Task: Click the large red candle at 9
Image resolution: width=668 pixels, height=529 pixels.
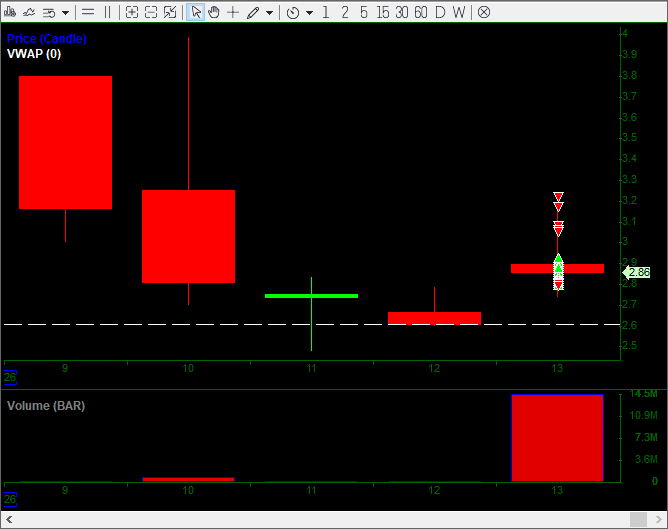Action: point(66,142)
